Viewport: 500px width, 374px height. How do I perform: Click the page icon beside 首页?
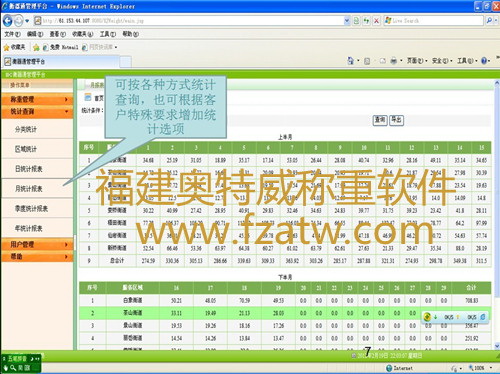click(88, 97)
